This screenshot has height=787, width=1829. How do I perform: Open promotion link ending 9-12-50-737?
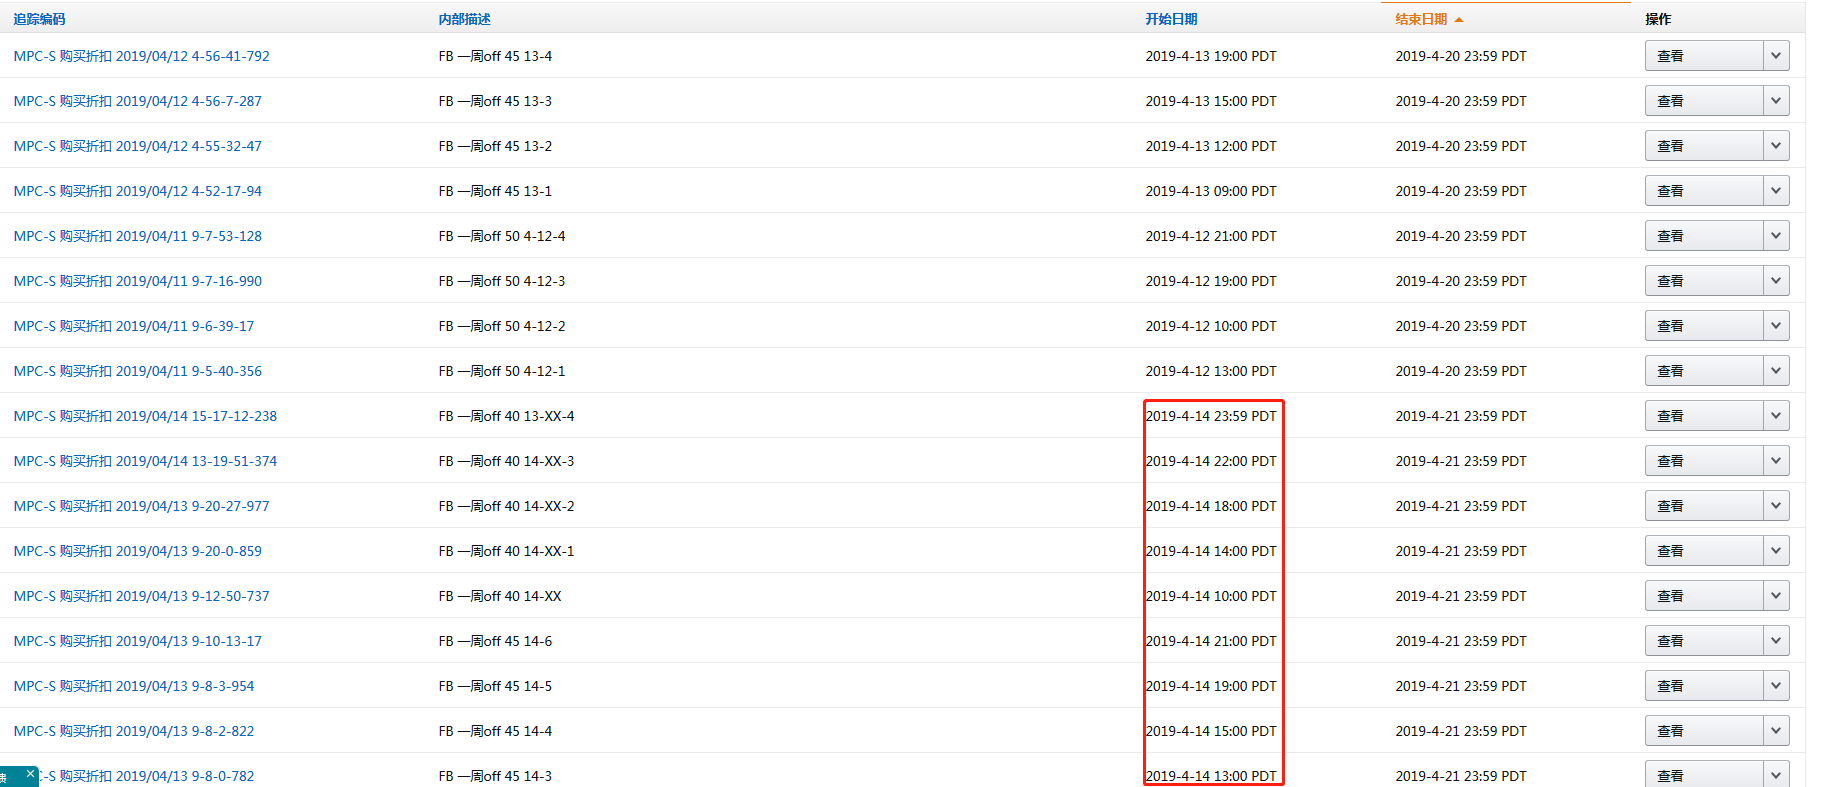[x=141, y=596]
